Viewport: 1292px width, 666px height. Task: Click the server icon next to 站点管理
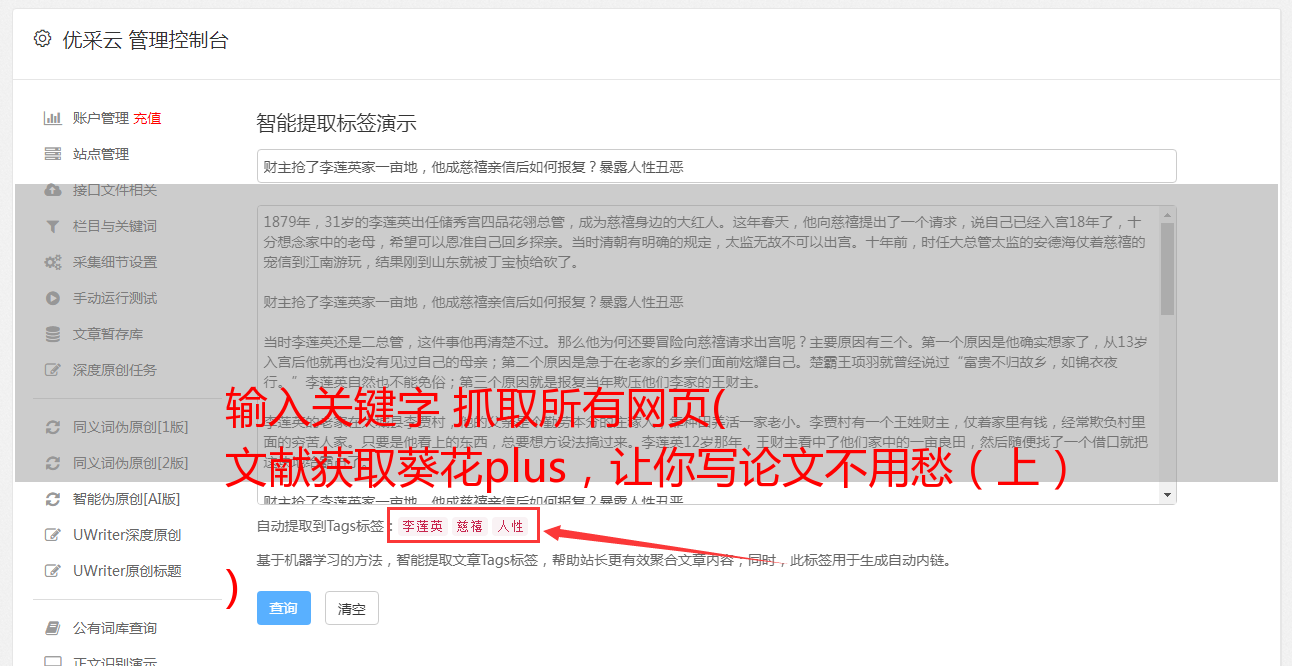(x=53, y=154)
